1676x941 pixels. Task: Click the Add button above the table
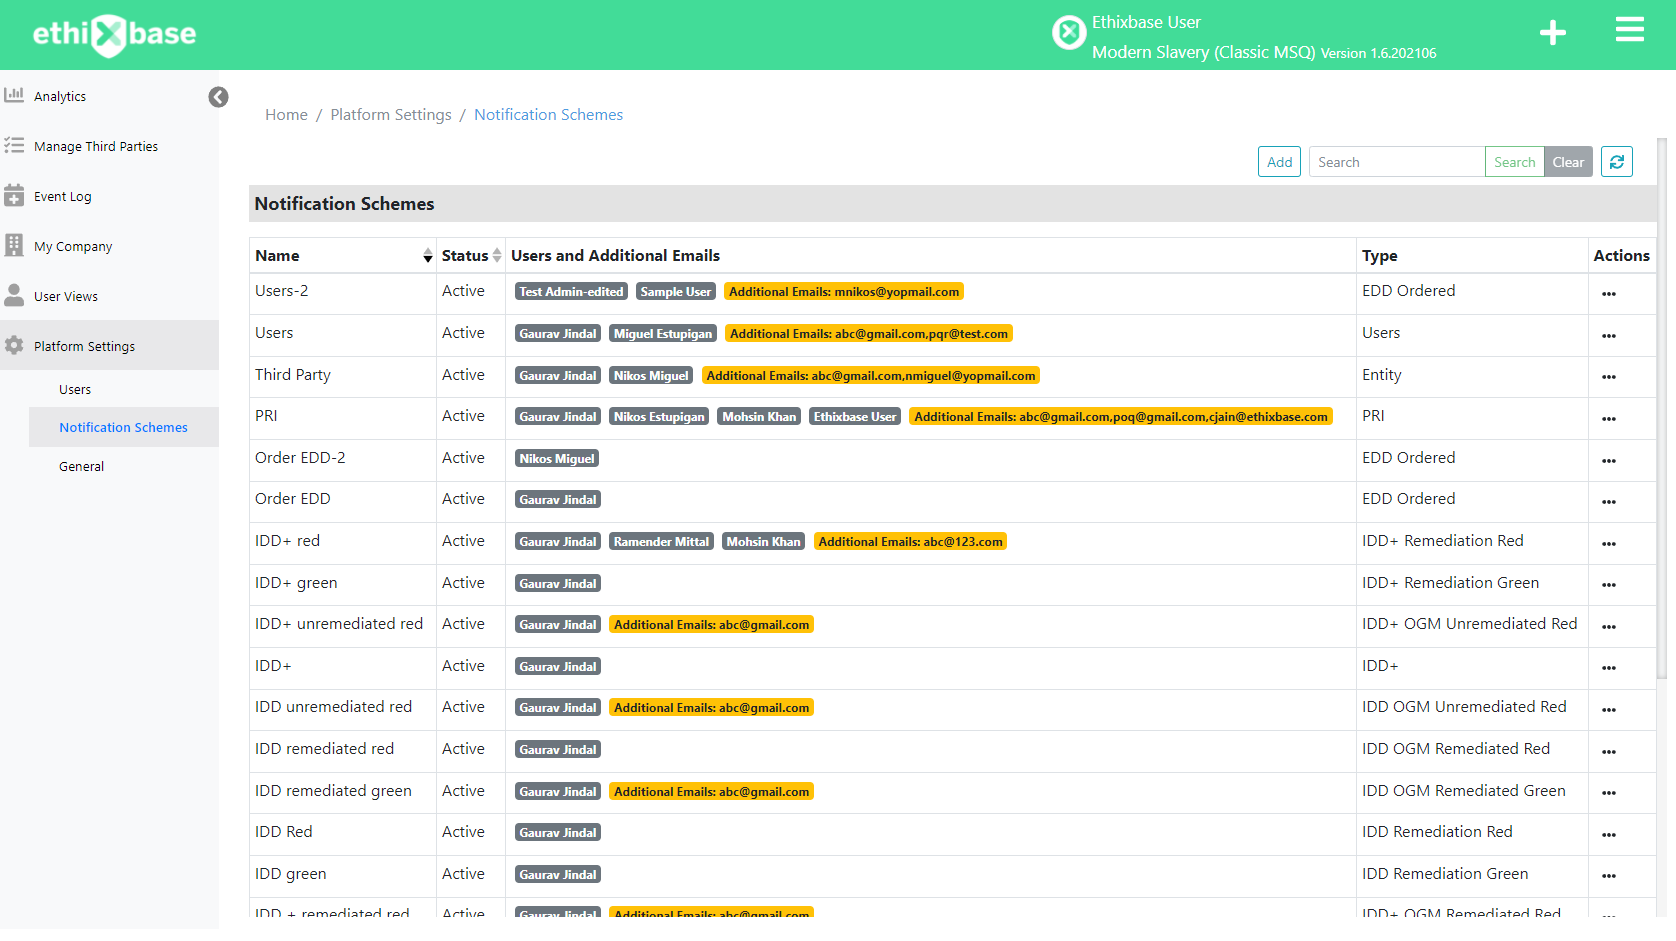tap(1279, 161)
